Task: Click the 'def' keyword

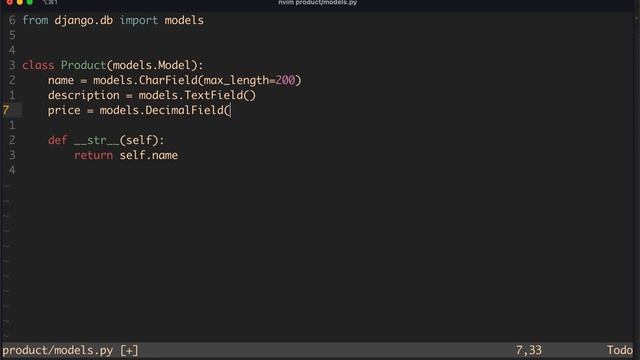Action: click(x=58, y=140)
